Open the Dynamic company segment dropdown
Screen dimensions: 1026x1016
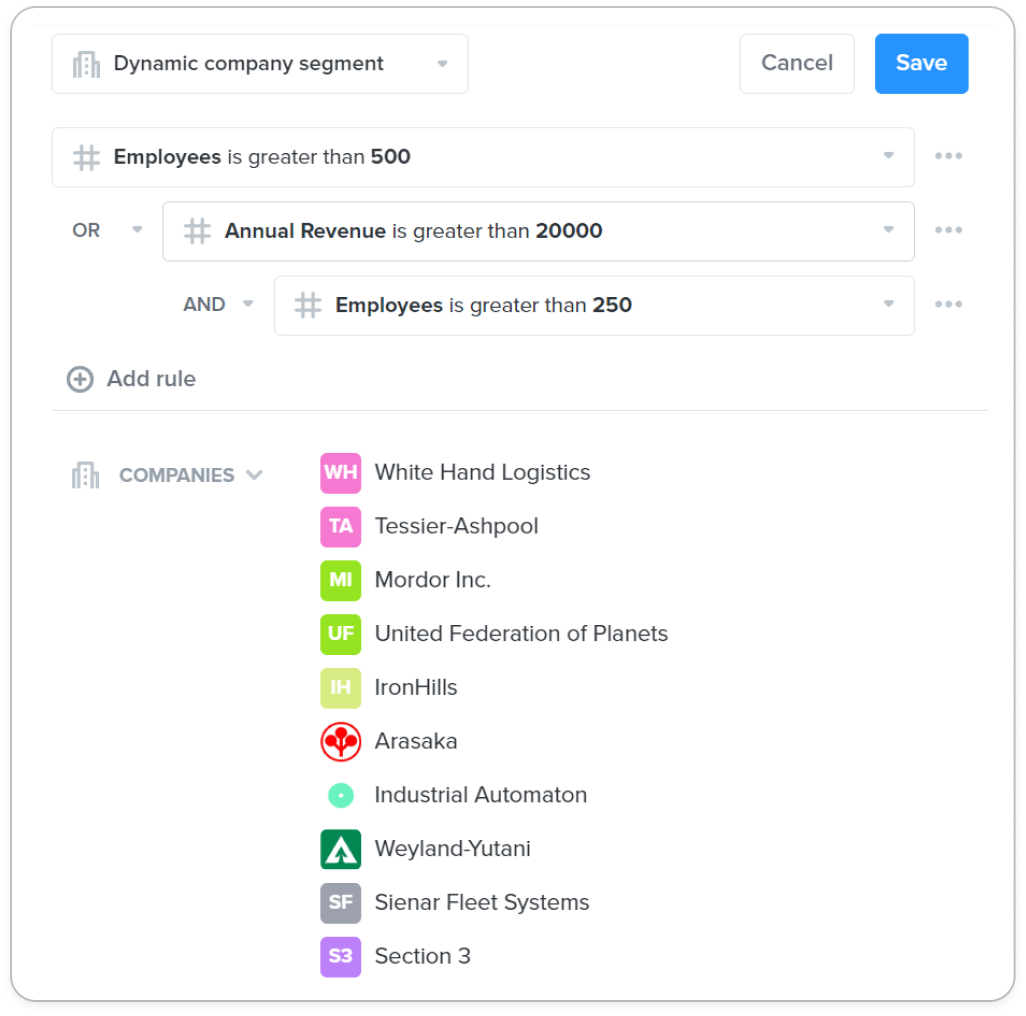[x=260, y=63]
